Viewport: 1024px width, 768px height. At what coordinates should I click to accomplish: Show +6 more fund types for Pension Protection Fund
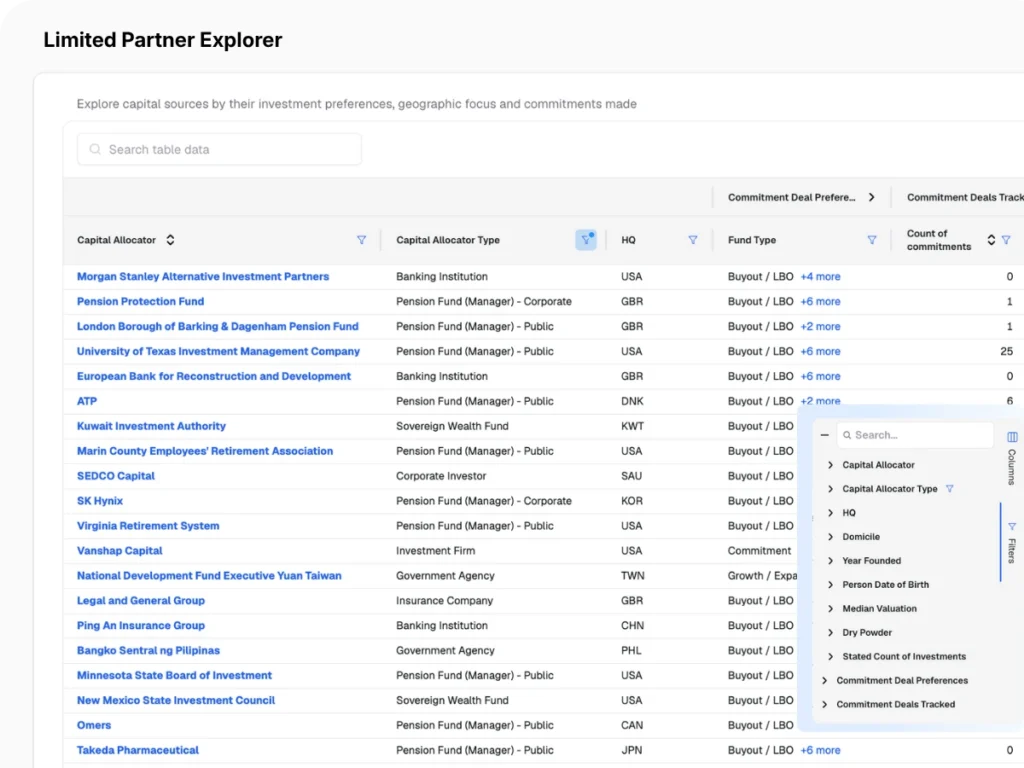coord(820,301)
